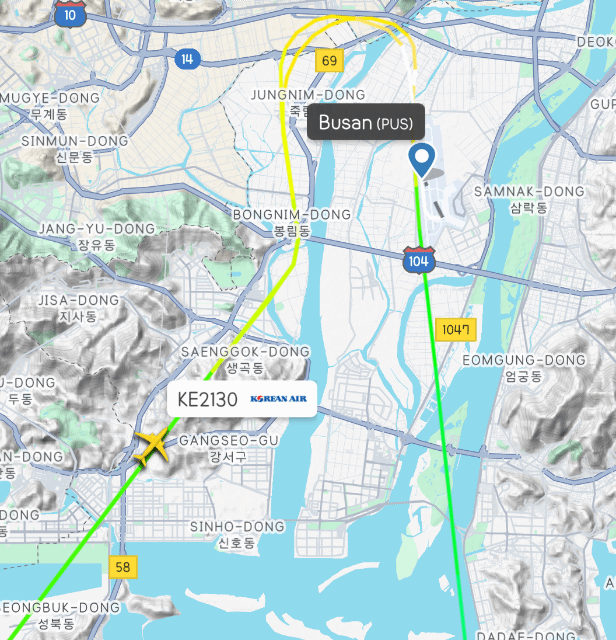This screenshot has width=616, height=640.
Task: Select the Saenggok-dong map label
Action: point(245,360)
